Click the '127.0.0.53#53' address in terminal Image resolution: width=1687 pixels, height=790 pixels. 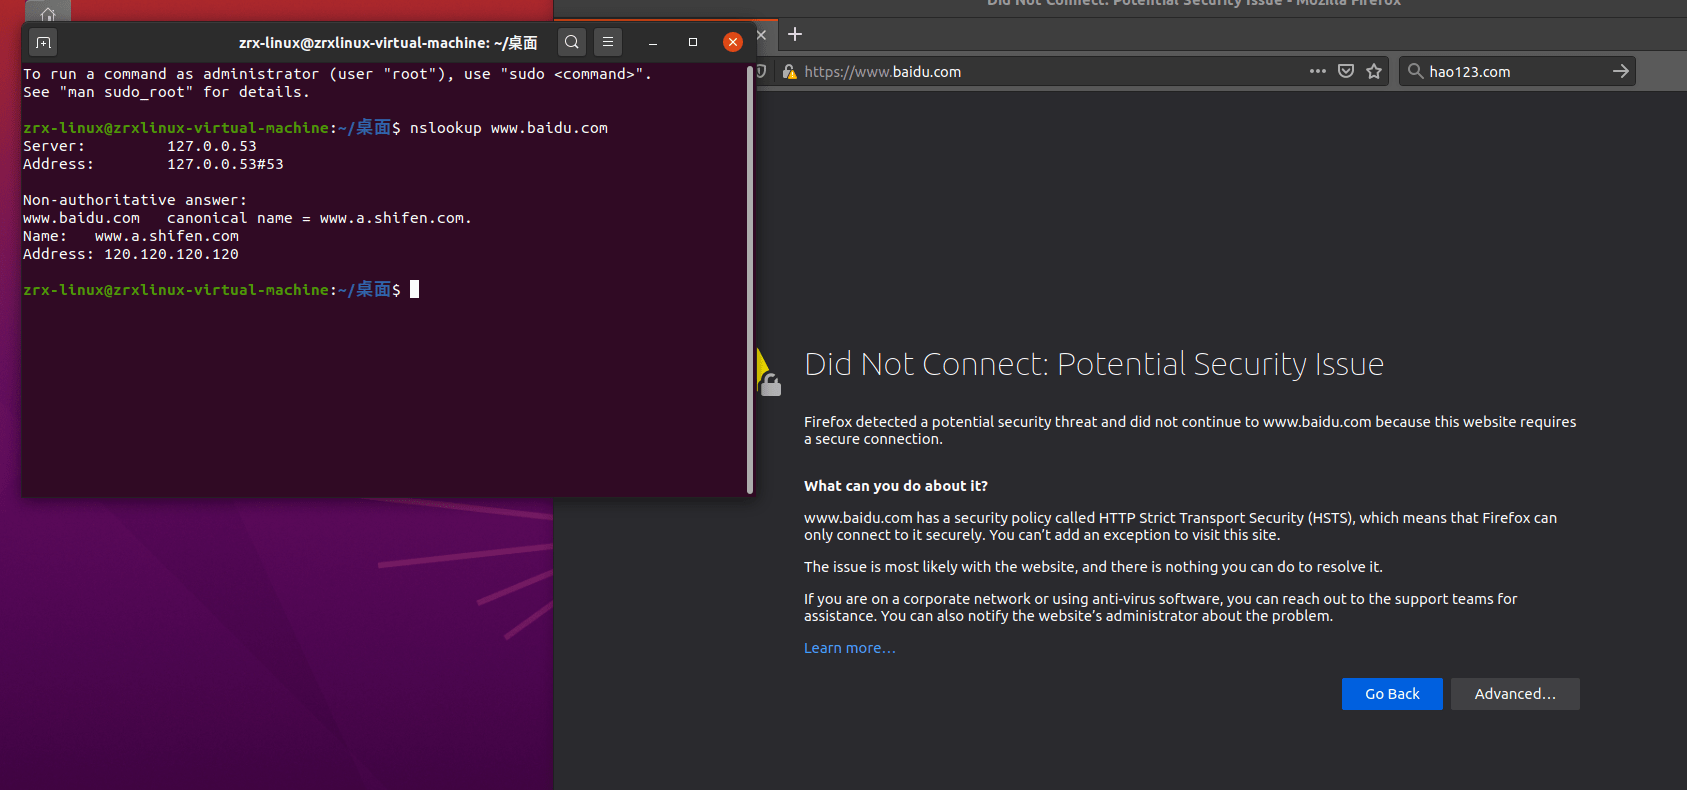click(225, 164)
